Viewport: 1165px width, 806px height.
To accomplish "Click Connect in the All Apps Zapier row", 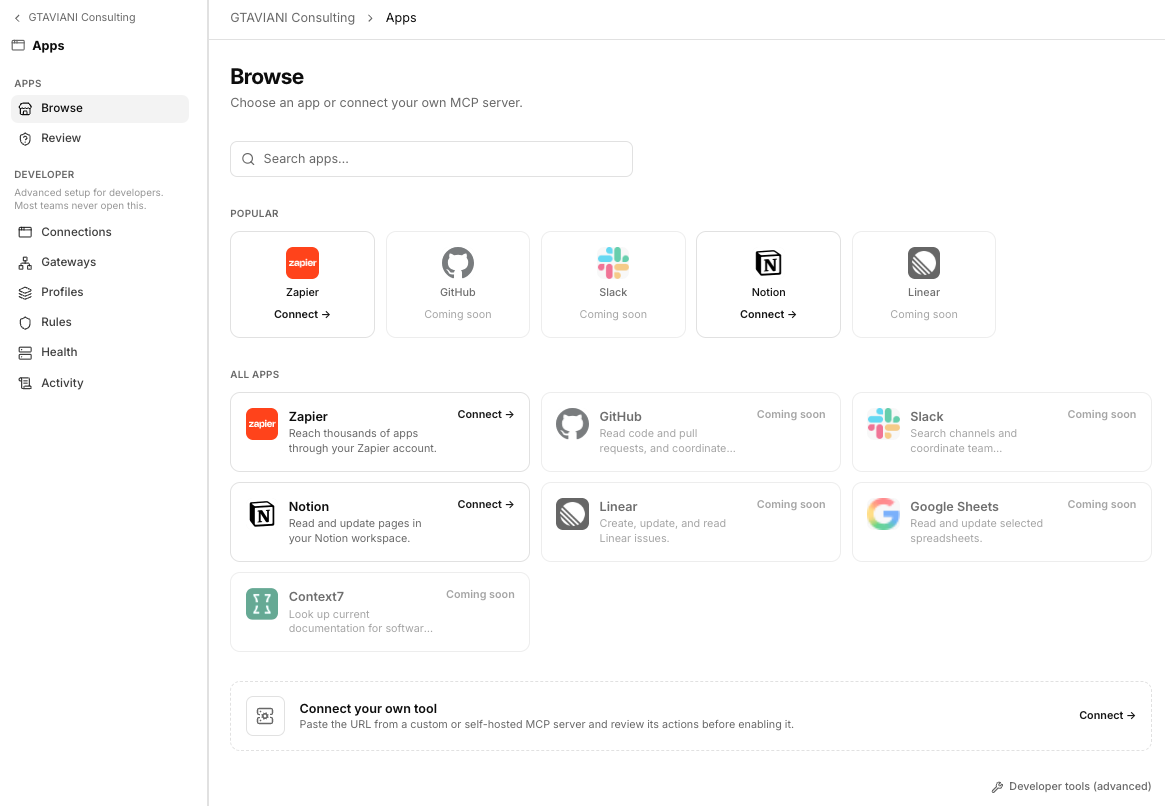I will [x=485, y=415].
